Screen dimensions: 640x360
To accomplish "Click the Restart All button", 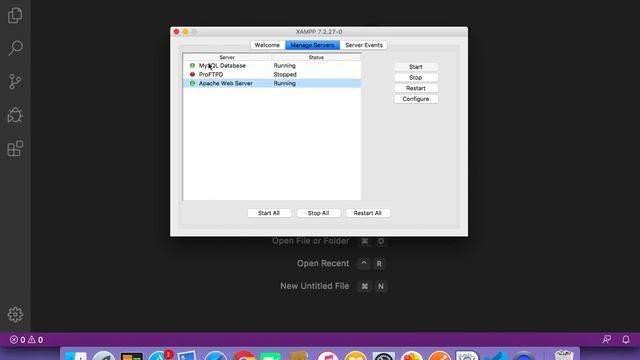I will (368, 213).
